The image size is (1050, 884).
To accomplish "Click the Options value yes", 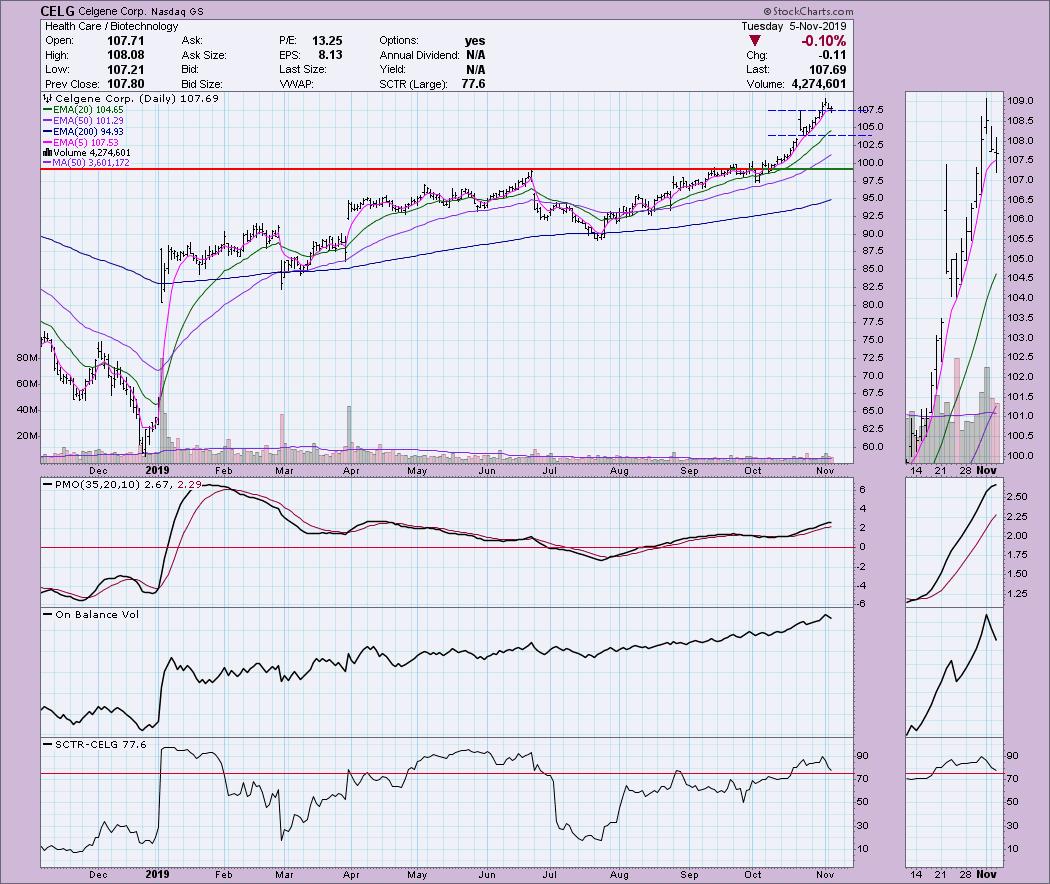I will (475, 41).
